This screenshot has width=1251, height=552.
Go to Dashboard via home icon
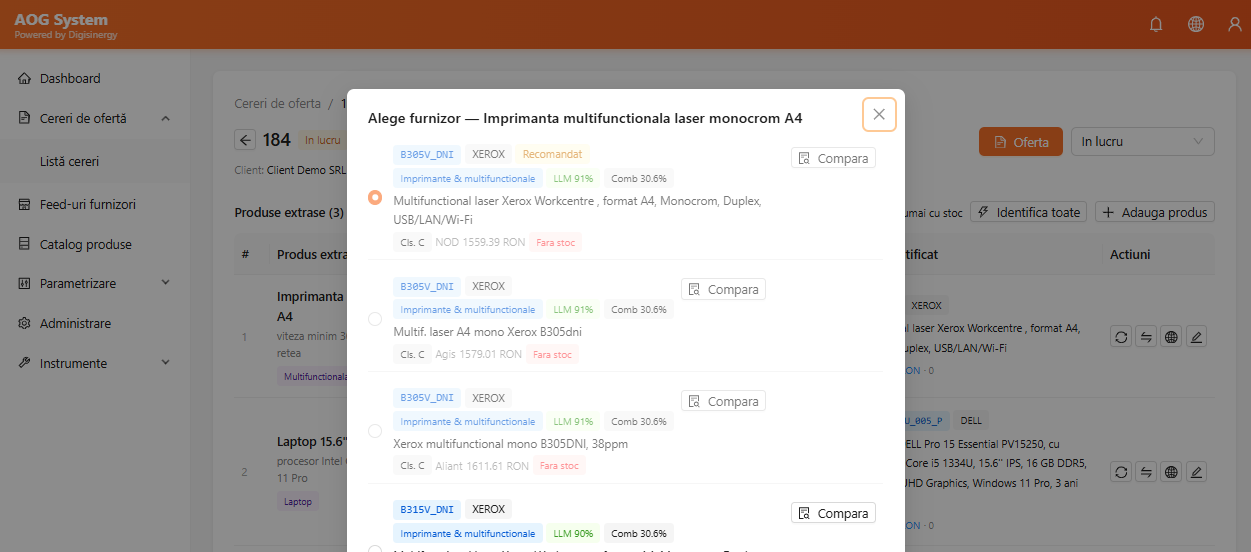[x=25, y=79]
